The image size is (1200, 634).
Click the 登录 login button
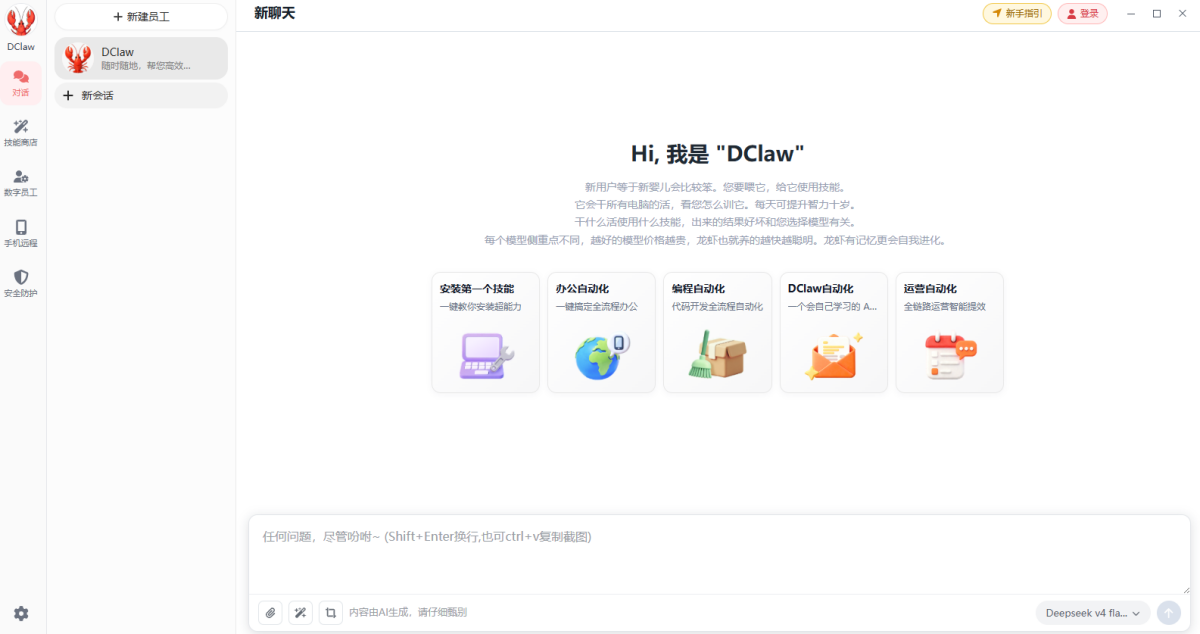click(1083, 14)
